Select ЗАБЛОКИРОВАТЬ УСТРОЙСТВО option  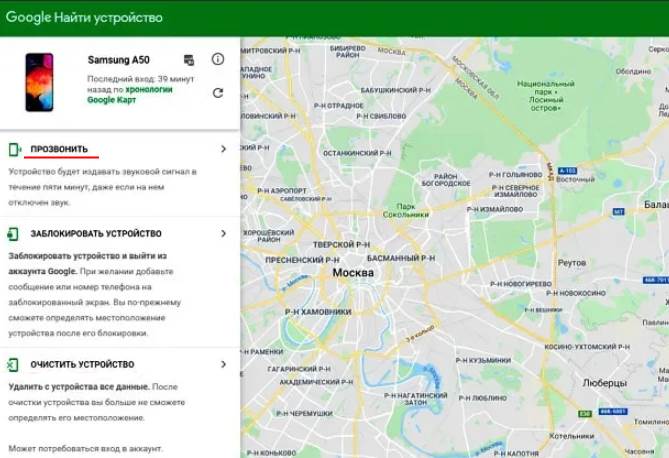pos(96,233)
